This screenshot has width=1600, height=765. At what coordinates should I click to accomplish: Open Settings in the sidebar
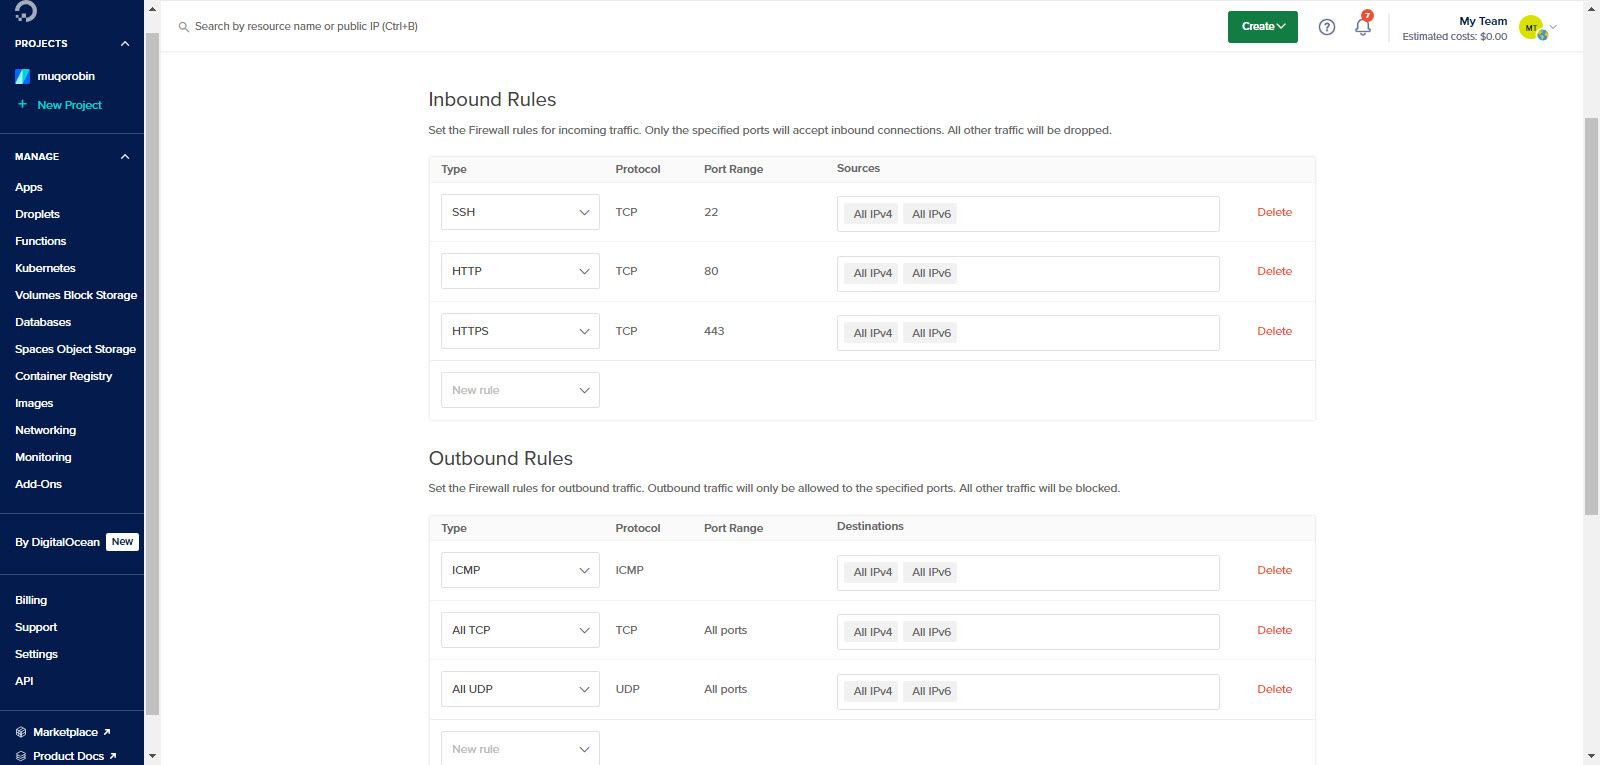[36, 654]
